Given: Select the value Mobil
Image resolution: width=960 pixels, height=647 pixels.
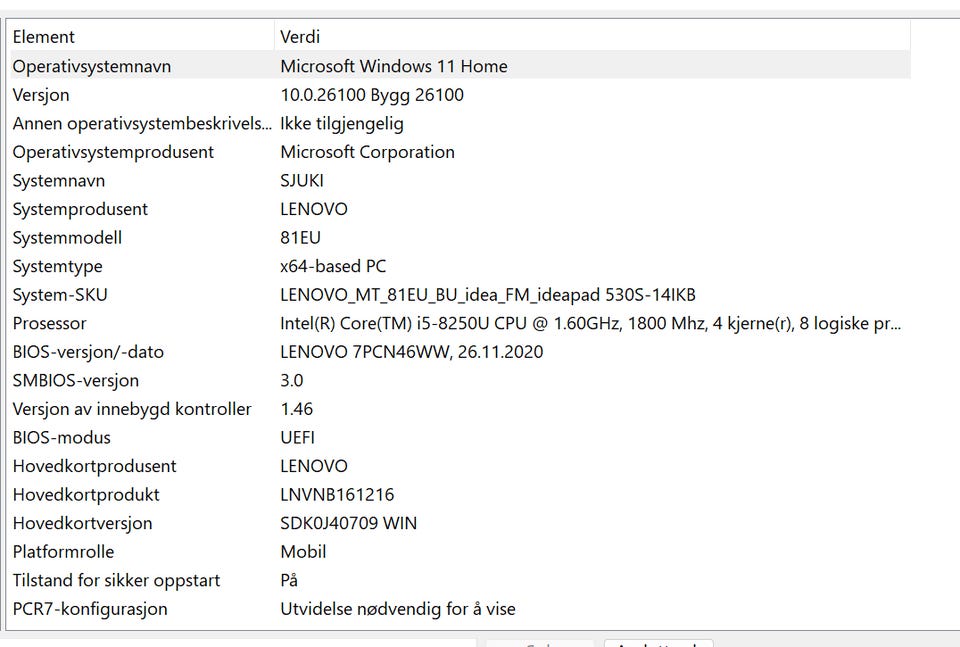Looking at the screenshot, I should 303,552.
